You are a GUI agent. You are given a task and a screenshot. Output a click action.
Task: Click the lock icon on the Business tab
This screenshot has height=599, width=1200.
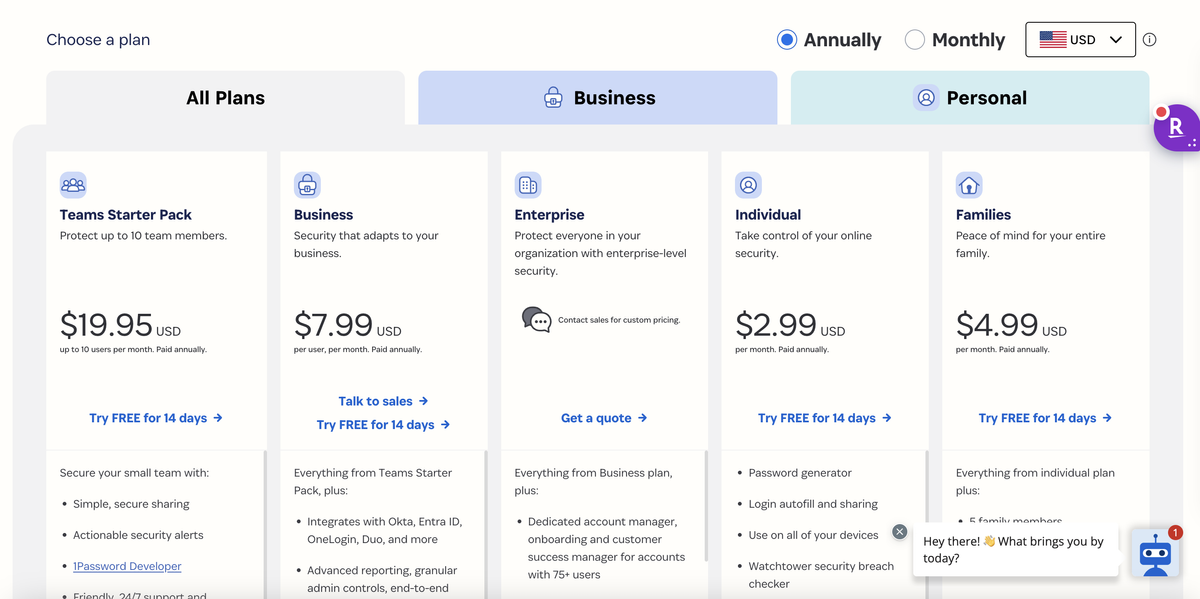(553, 97)
